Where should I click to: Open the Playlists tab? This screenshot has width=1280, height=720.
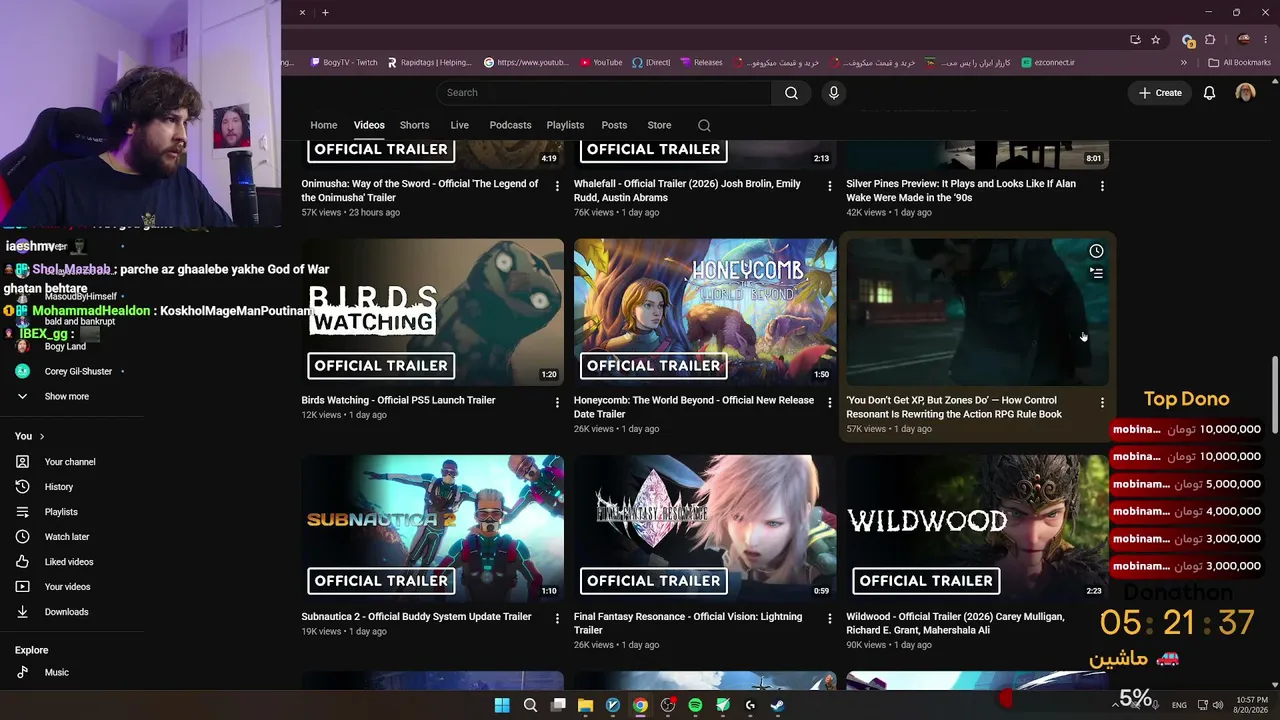pyautogui.click(x=565, y=125)
